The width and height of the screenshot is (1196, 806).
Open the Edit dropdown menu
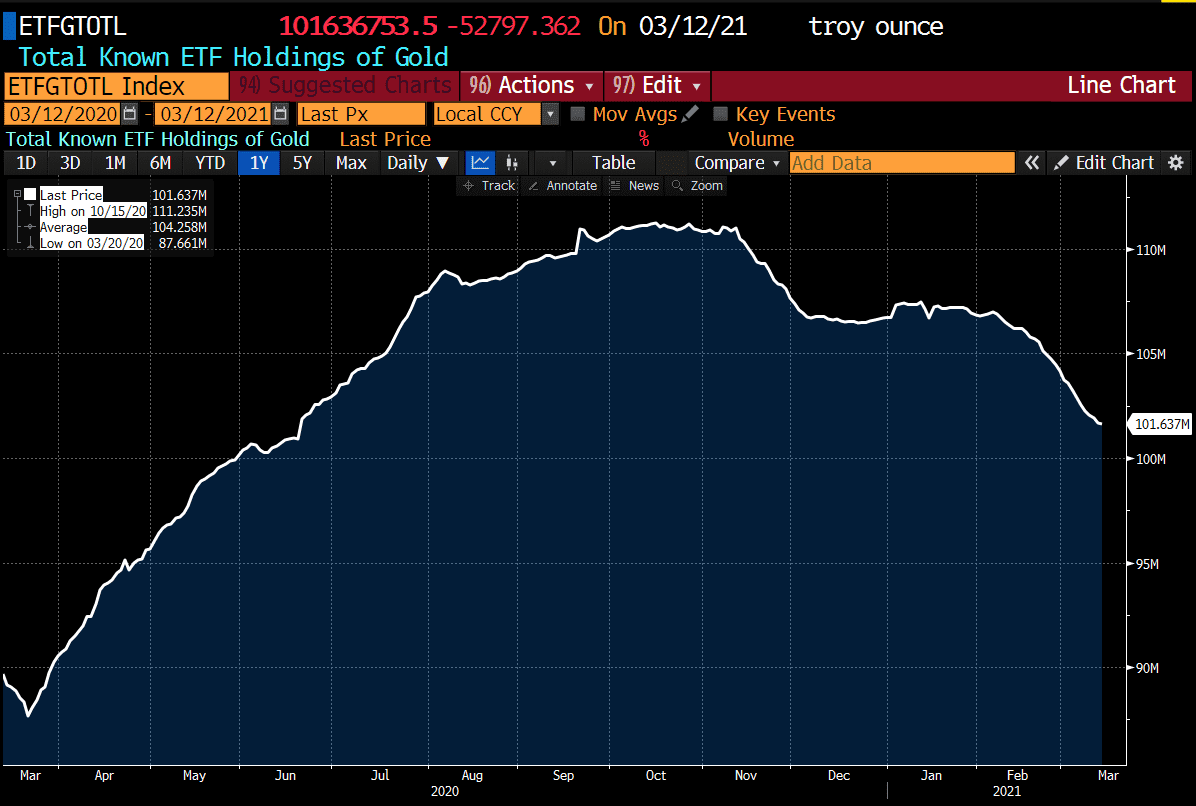[657, 85]
